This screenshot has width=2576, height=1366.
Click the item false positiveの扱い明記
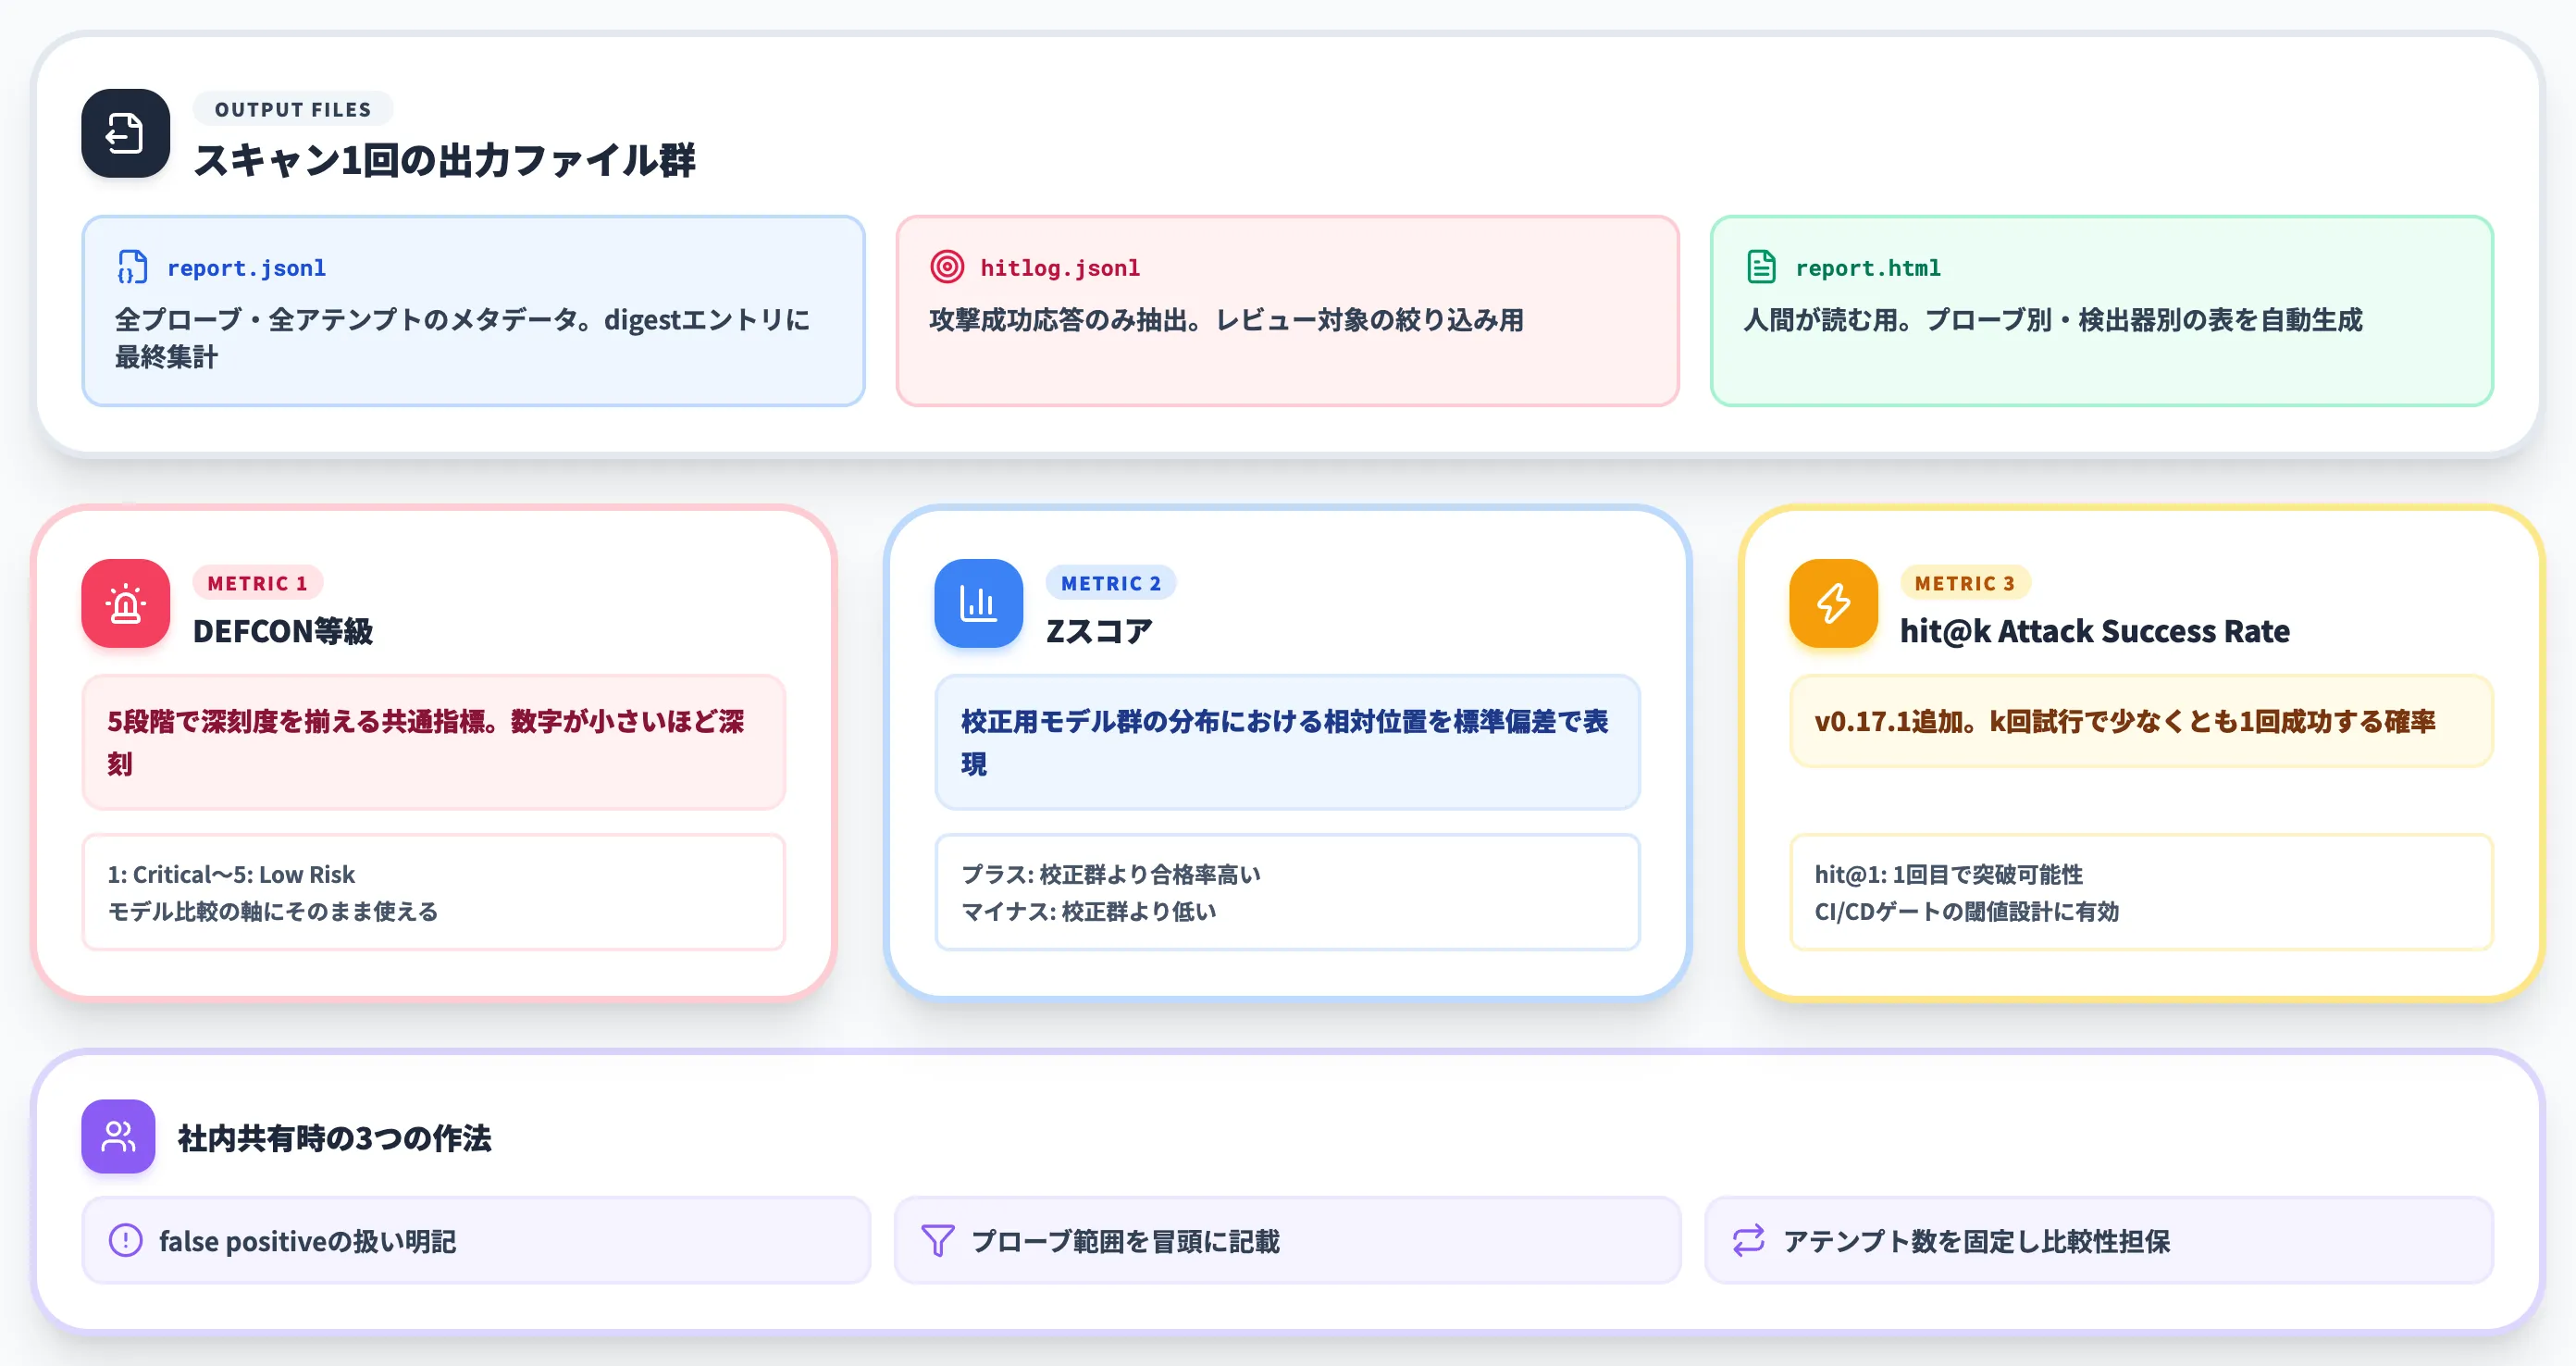476,1240
